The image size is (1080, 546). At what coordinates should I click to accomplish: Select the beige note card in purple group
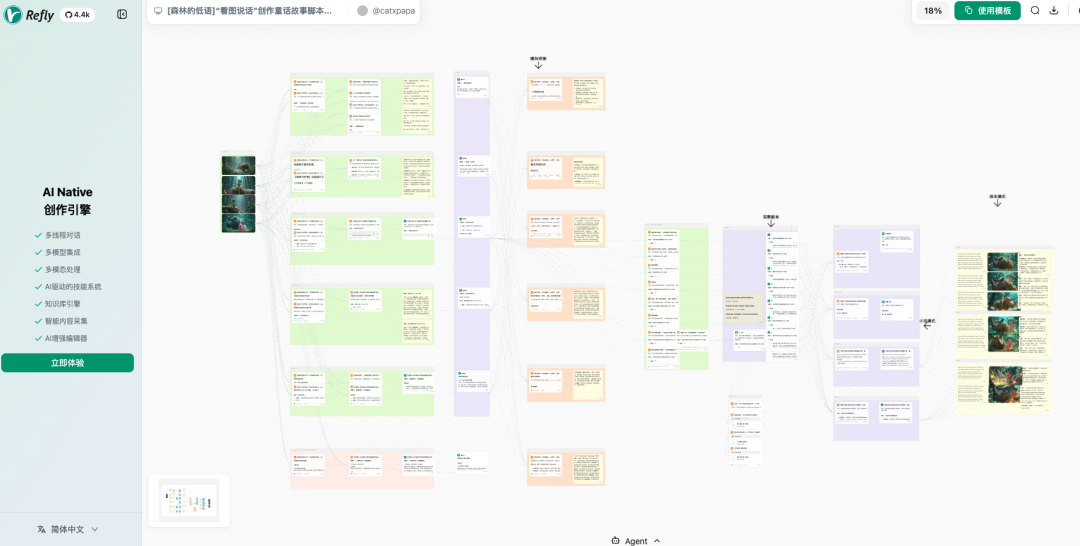pos(745,306)
